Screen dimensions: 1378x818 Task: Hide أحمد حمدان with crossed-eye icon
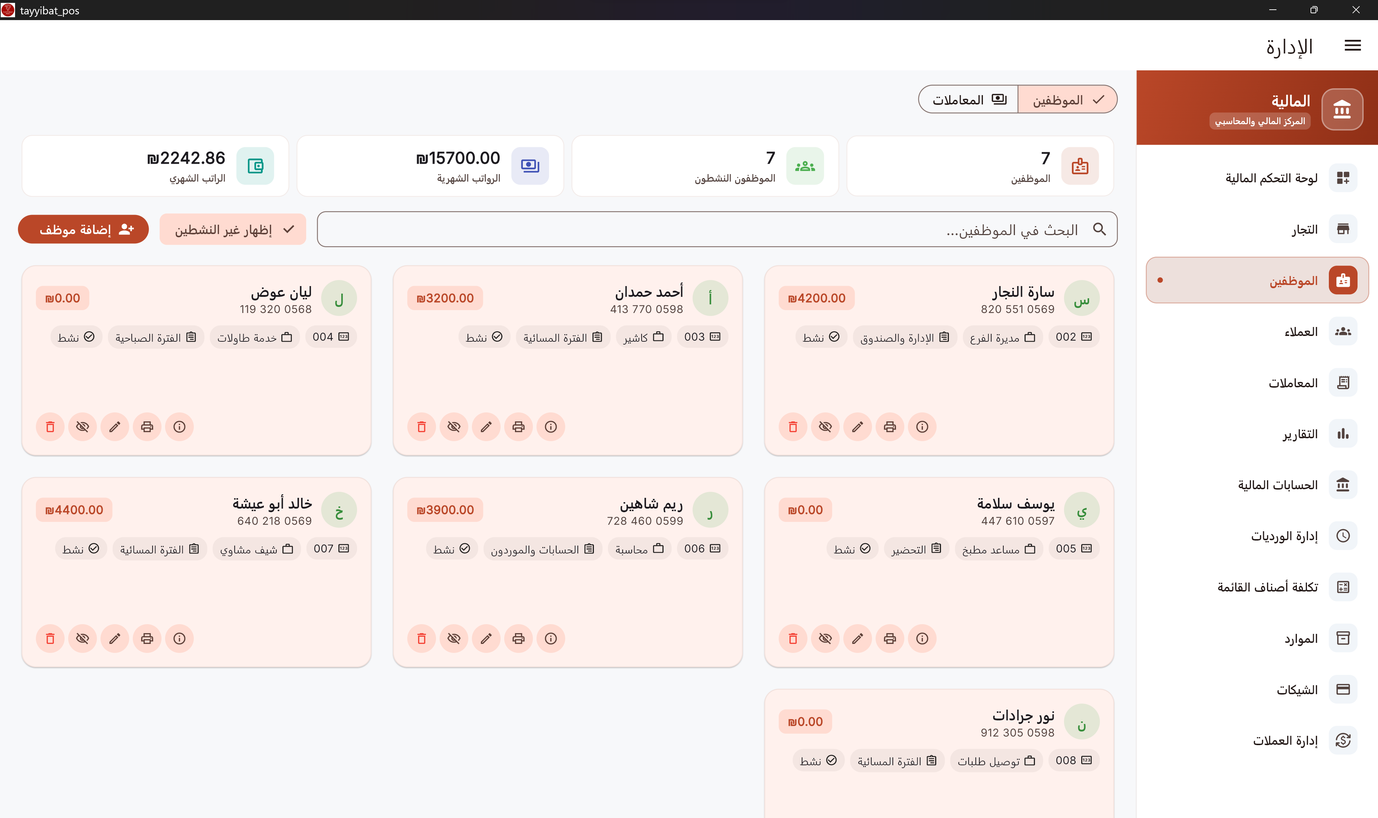pos(454,427)
